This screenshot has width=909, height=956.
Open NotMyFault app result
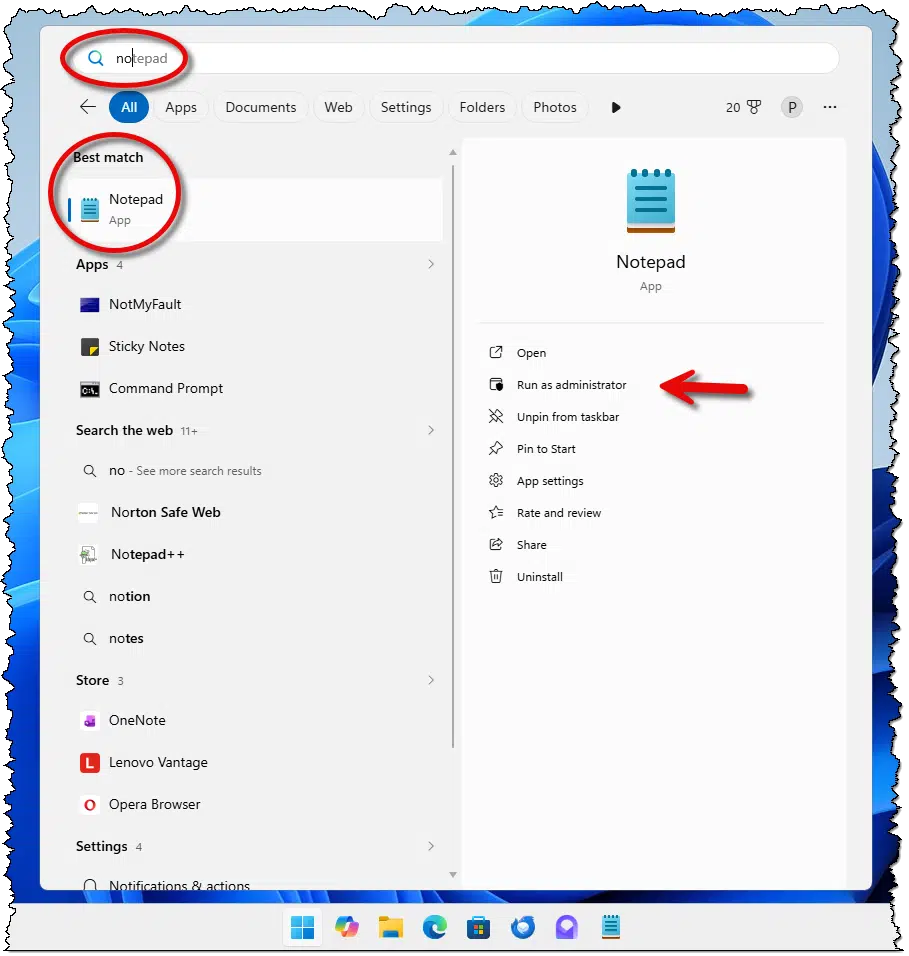(144, 305)
